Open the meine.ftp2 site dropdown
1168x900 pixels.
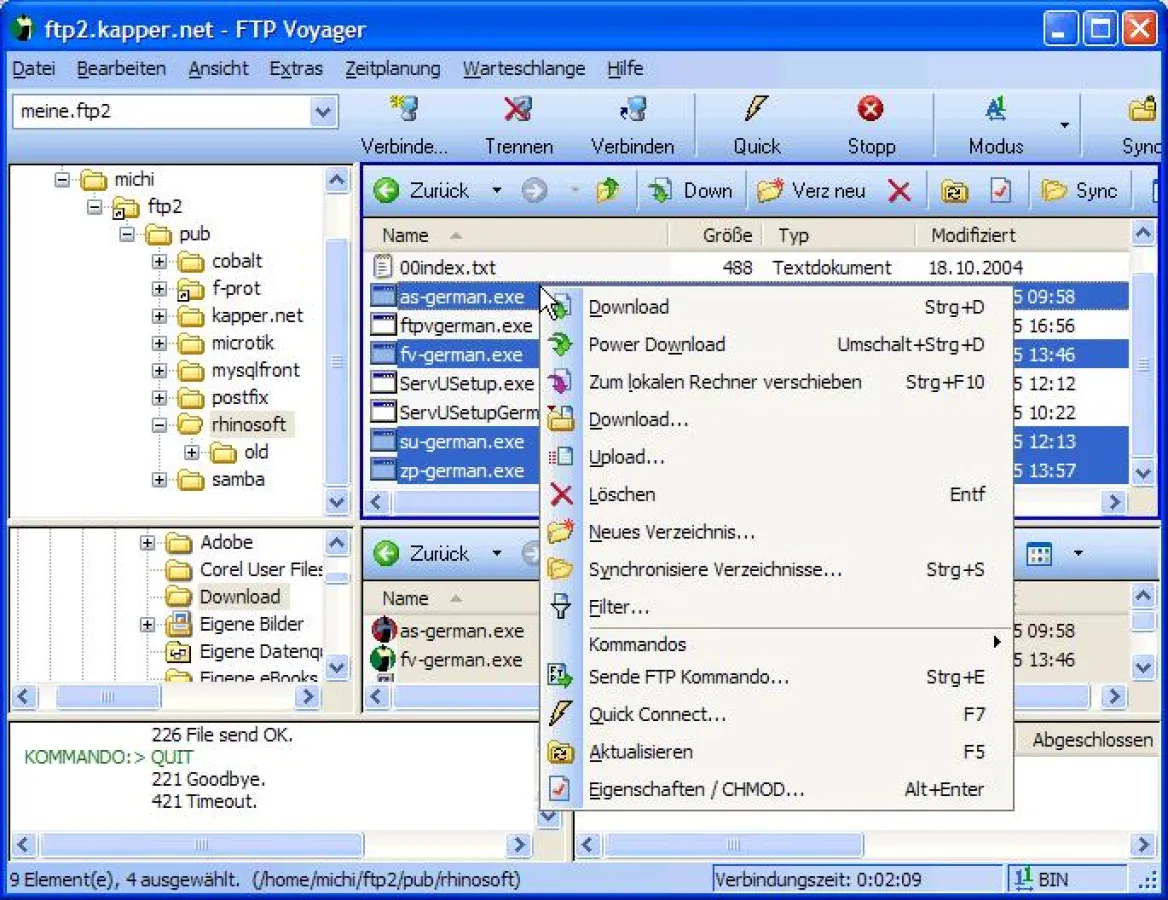[x=322, y=112]
